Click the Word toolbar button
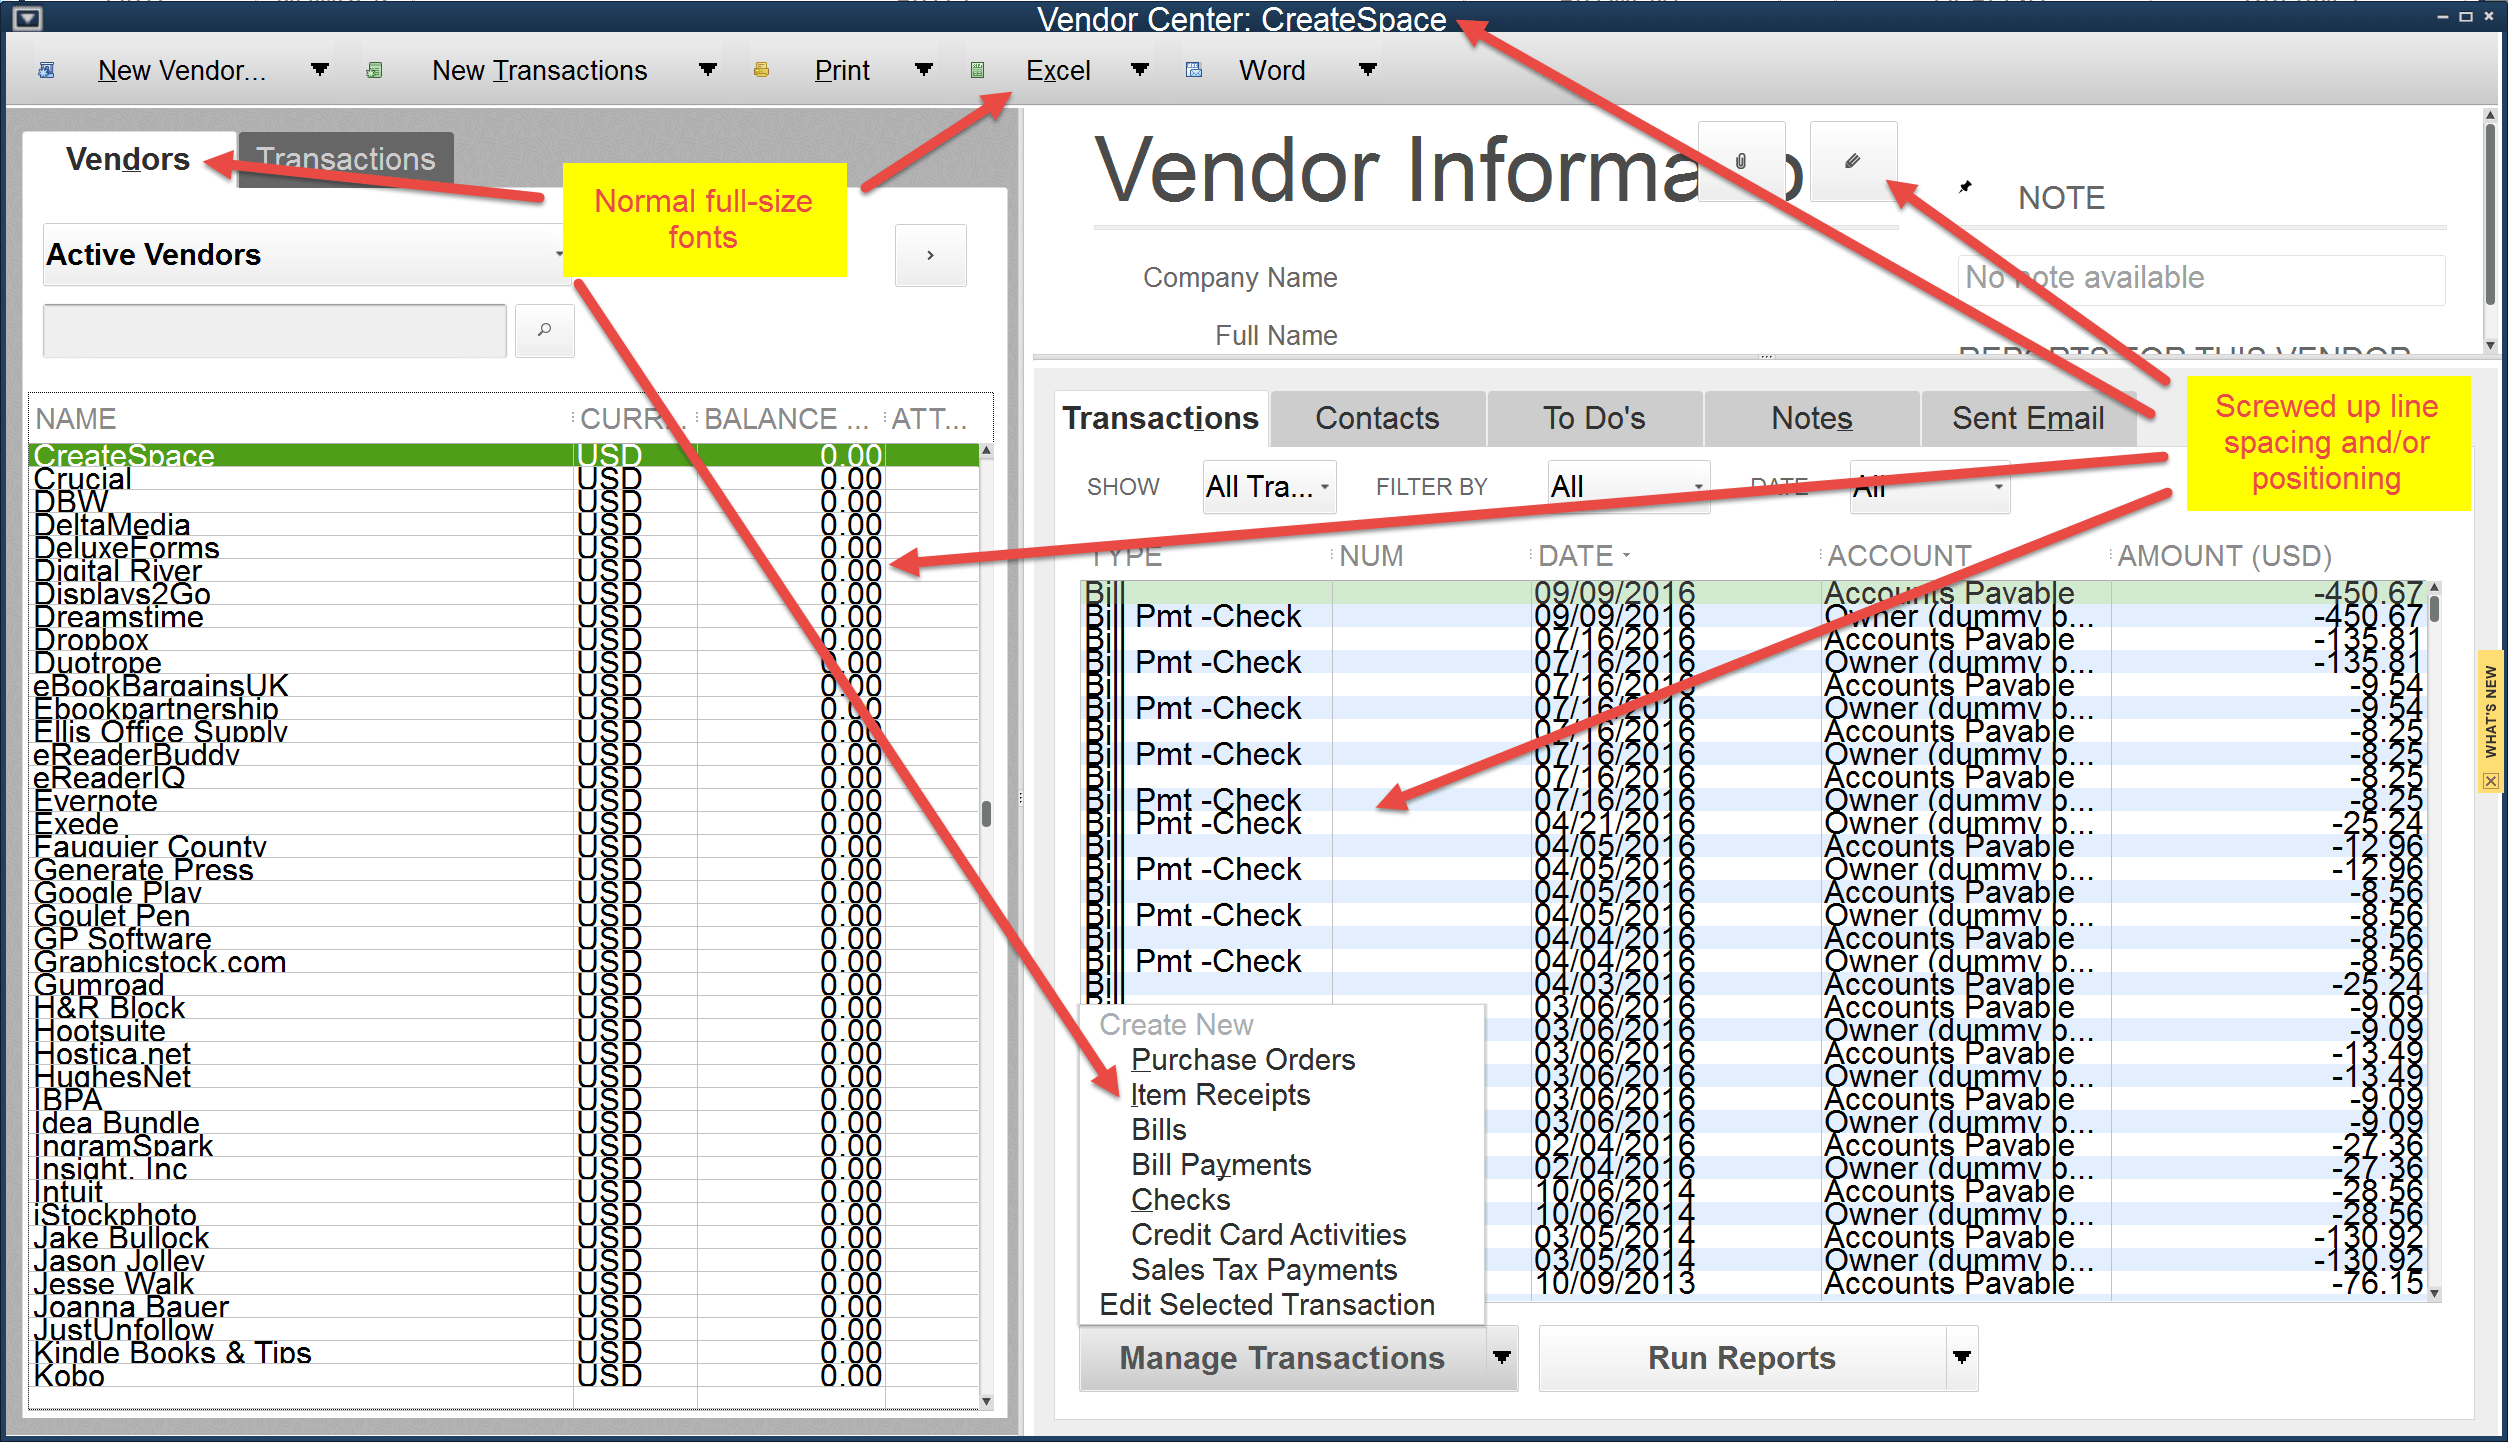 tap(1272, 70)
